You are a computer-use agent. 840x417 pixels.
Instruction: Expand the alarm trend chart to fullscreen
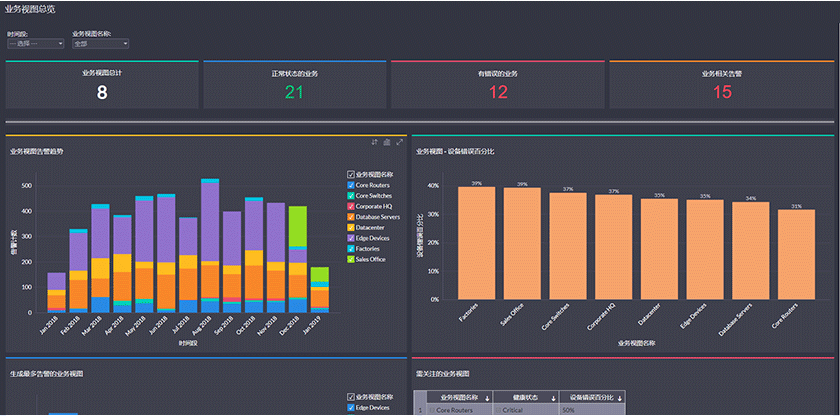pyautogui.click(x=399, y=142)
